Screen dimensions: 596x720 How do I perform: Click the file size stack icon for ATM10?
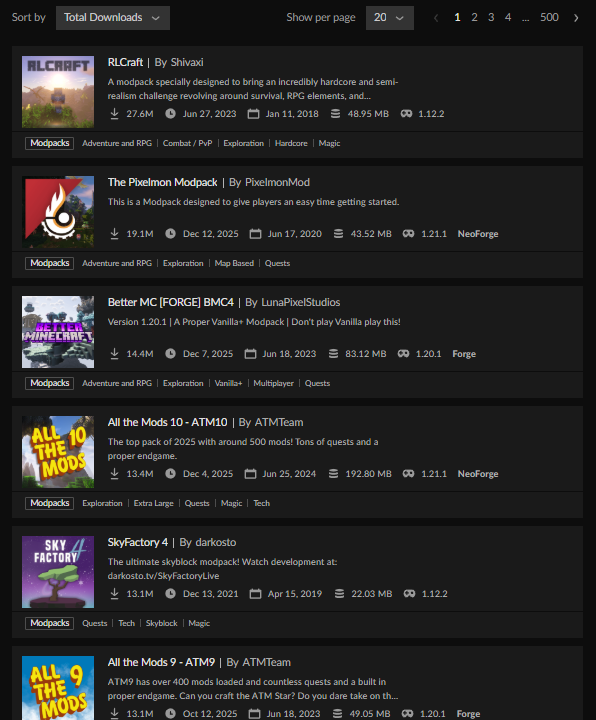[x=334, y=473]
